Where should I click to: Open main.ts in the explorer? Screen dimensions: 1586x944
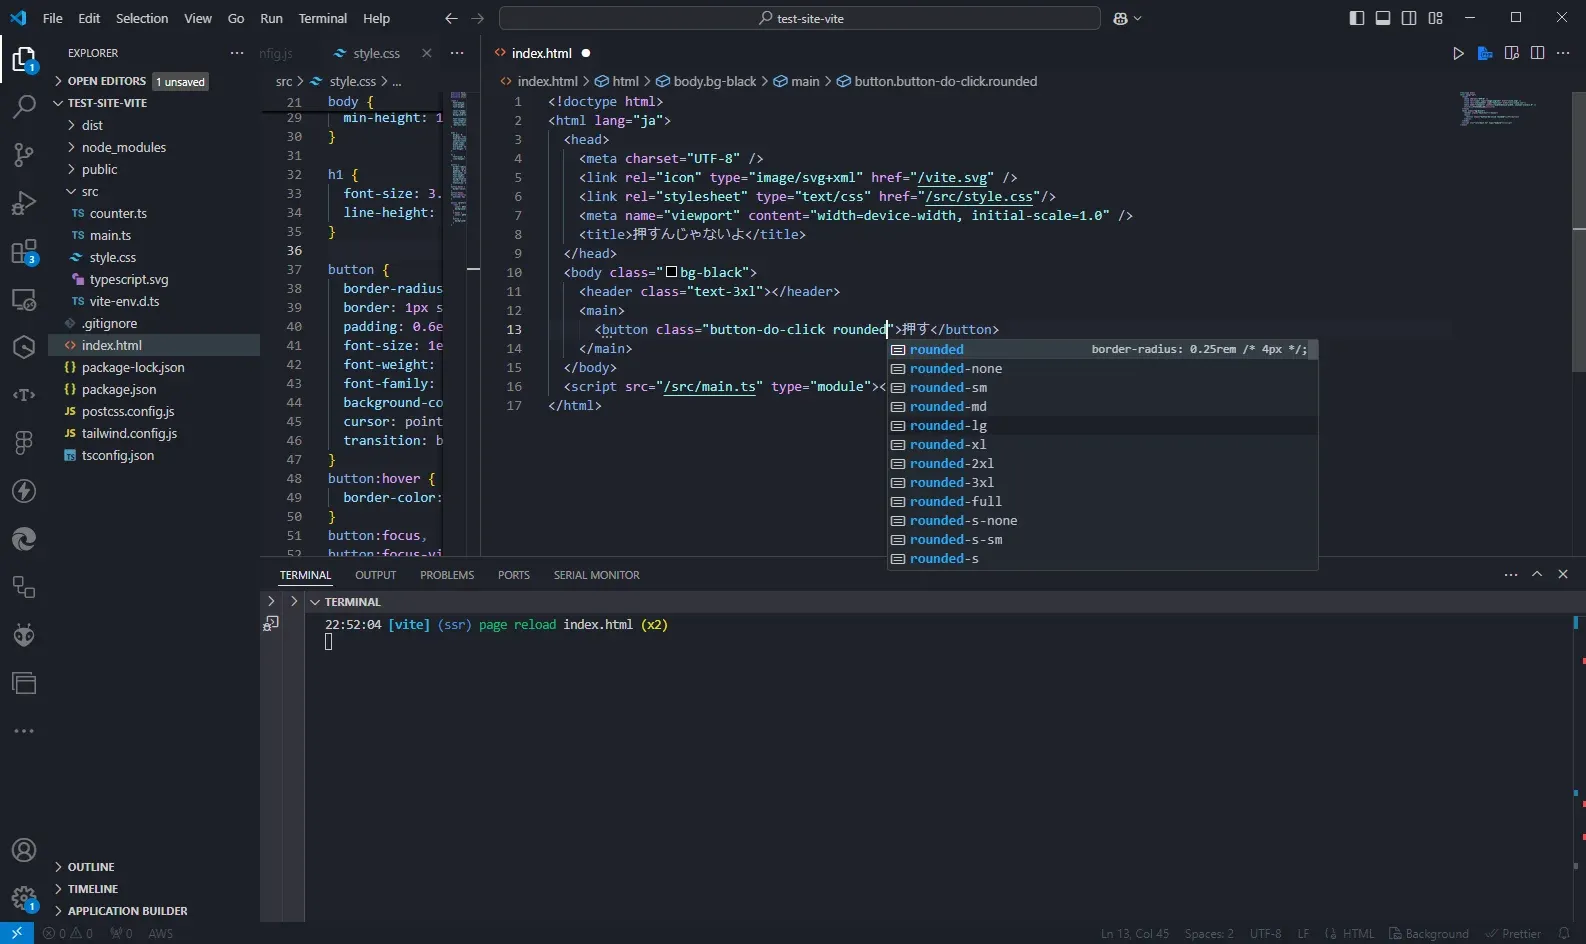click(110, 235)
